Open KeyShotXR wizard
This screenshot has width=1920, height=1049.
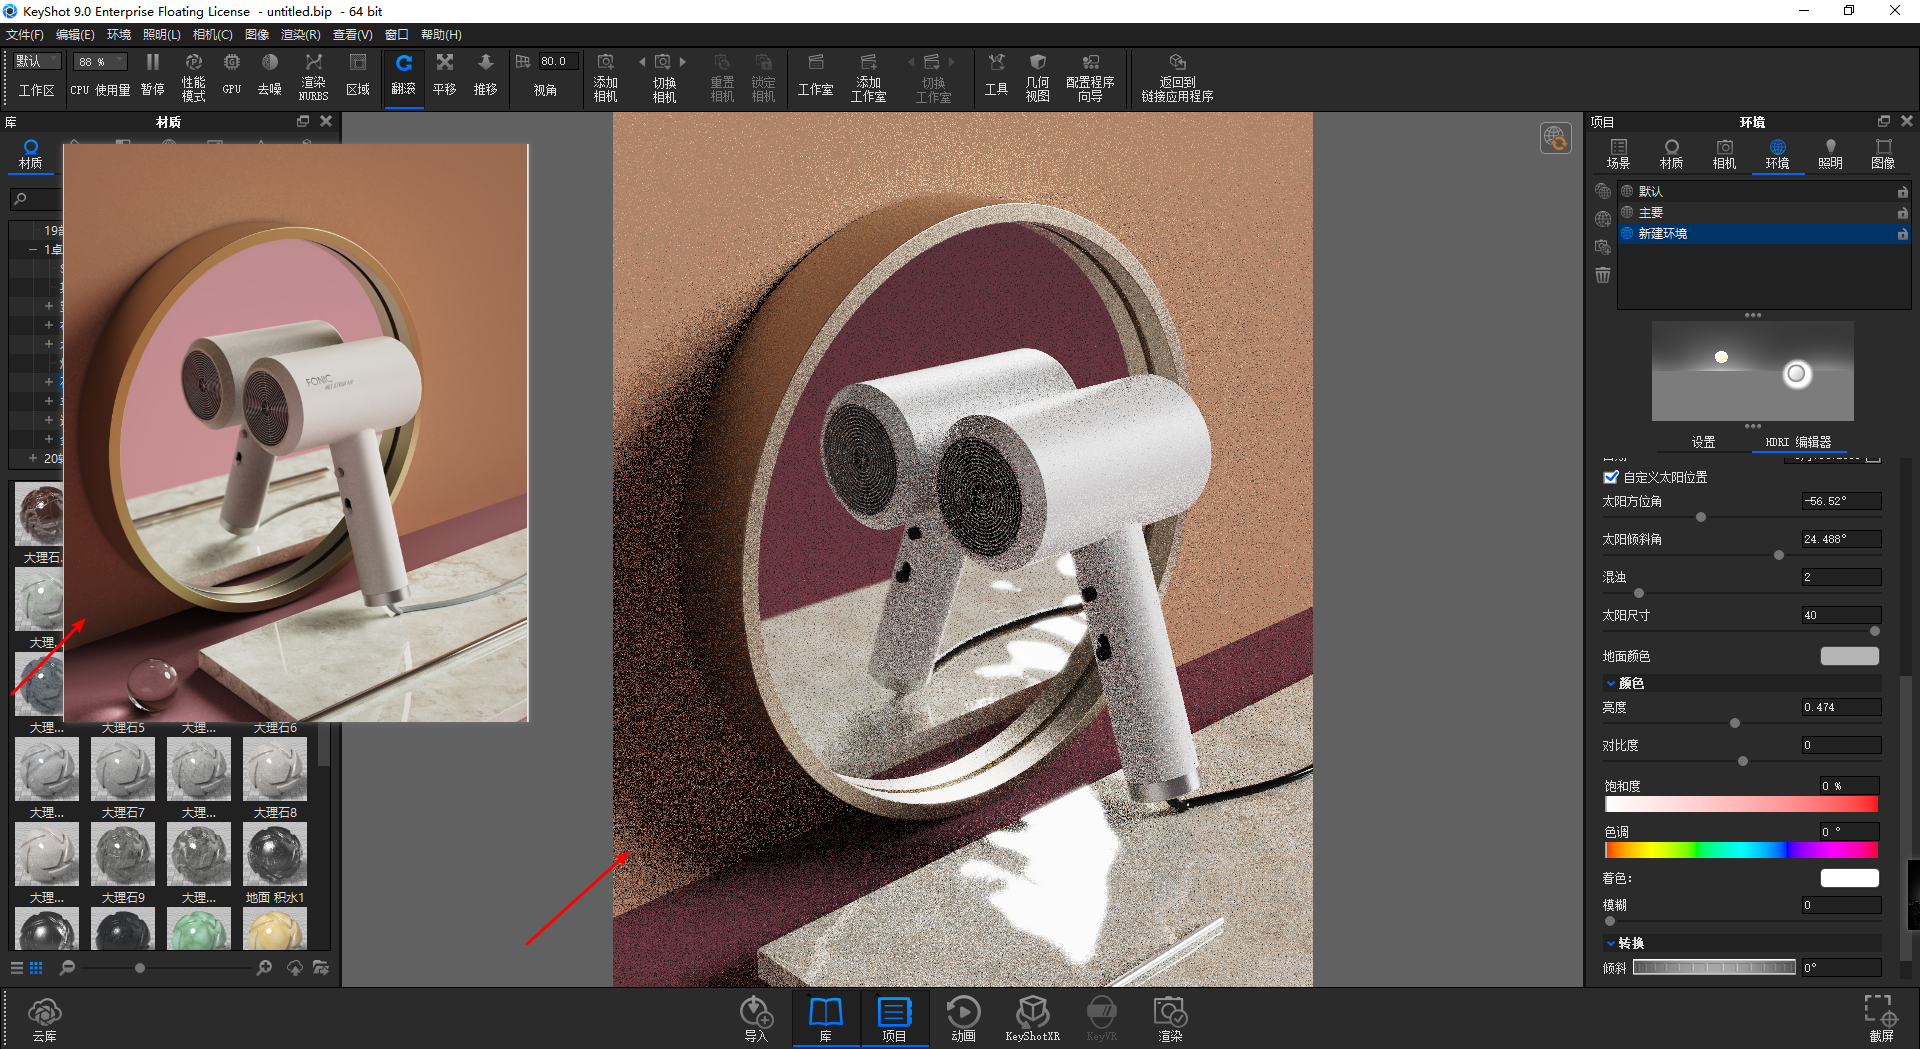(x=1032, y=1019)
